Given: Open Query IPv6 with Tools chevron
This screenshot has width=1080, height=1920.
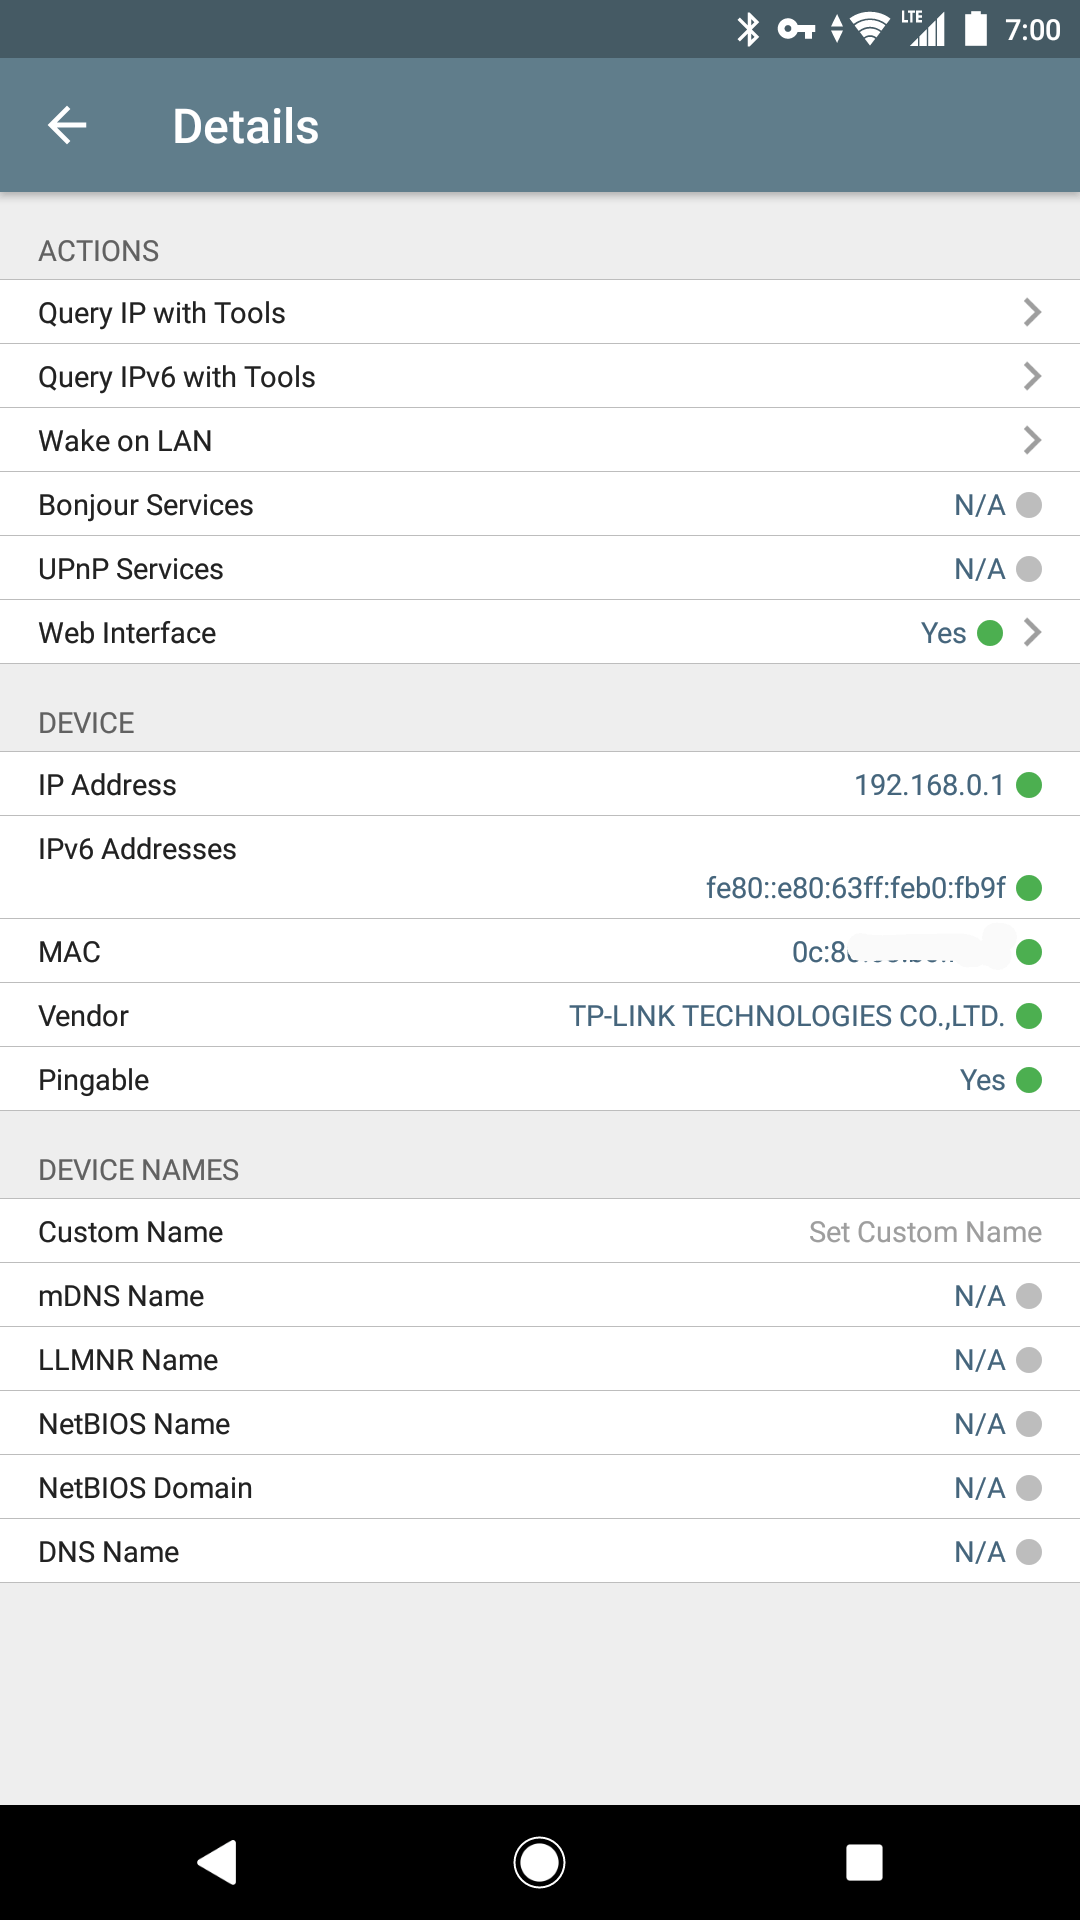Looking at the screenshot, I should pyautogui.click(x=1032, y=376).
